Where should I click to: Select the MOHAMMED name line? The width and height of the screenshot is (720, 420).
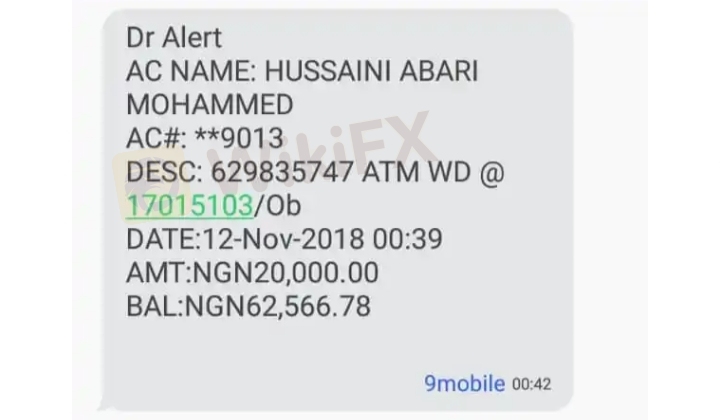(x=209, y=105)
